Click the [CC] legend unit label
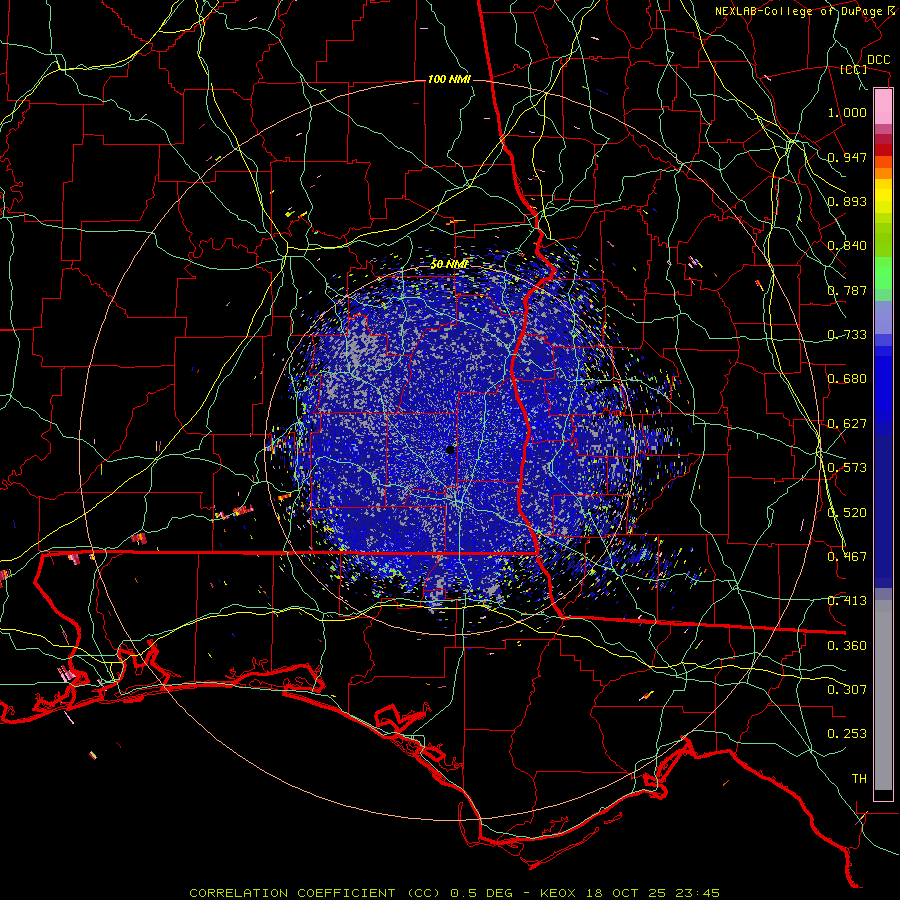This screenshot has height=900, width=900. click(854, 69)
